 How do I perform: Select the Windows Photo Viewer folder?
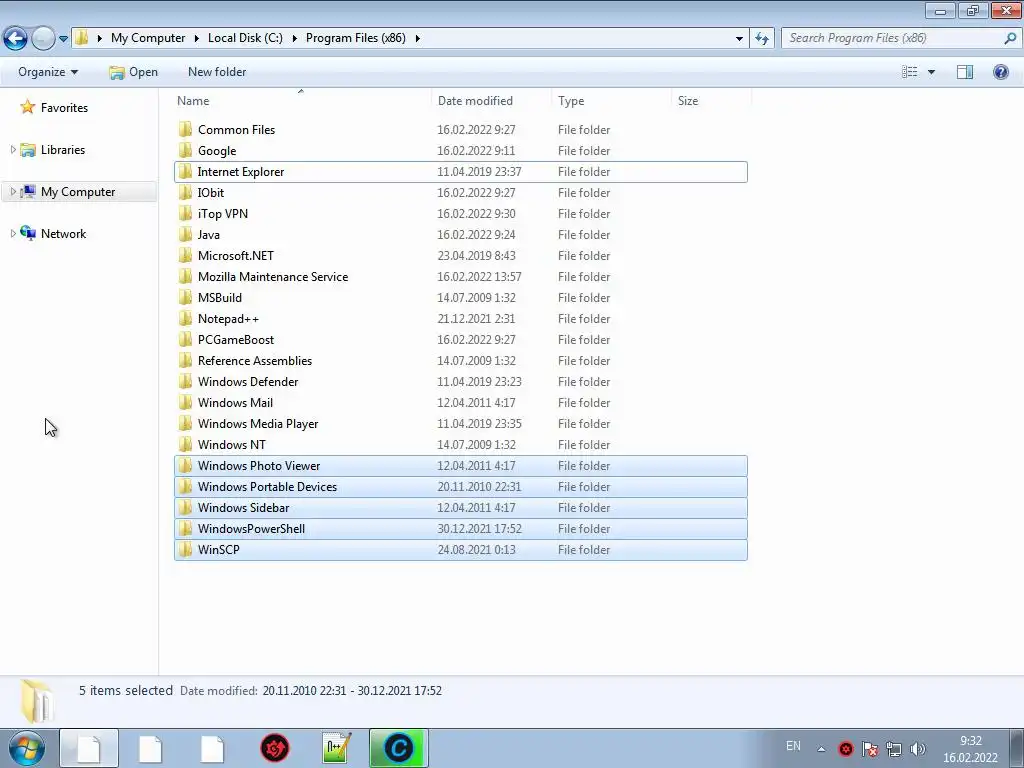coord(460,466)
